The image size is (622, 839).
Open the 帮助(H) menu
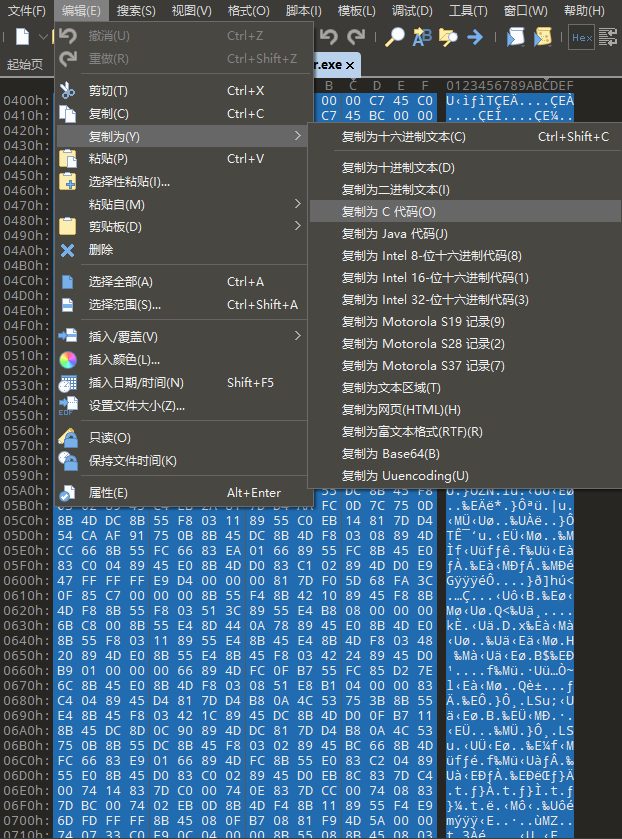(x=584, y=10)
